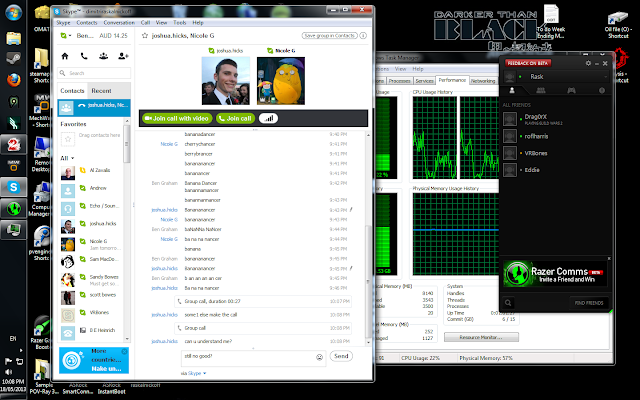Viewport: 640px width, 400px height.
Task: Select contact Sandy Bowes
Action: (x=91, y=280)
